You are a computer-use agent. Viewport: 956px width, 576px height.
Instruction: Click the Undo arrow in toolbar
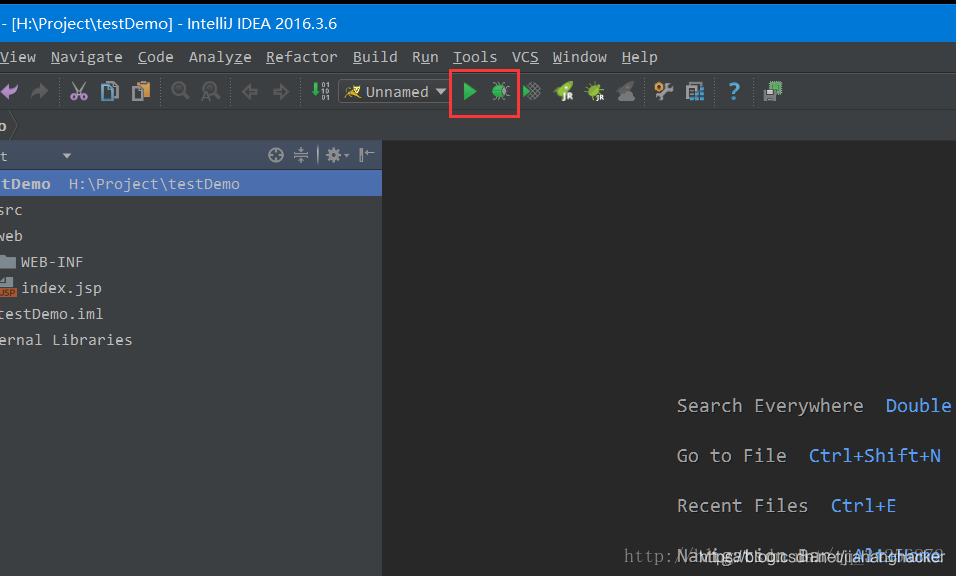pyautogui.click(x=9, y=91)
